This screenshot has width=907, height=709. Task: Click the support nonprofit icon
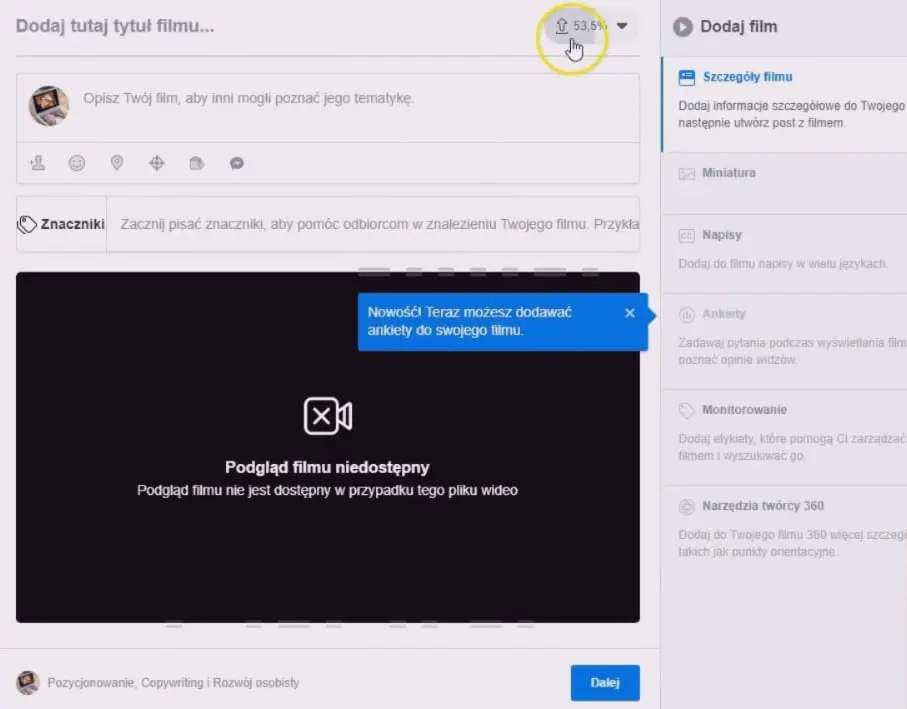[197, 163]
